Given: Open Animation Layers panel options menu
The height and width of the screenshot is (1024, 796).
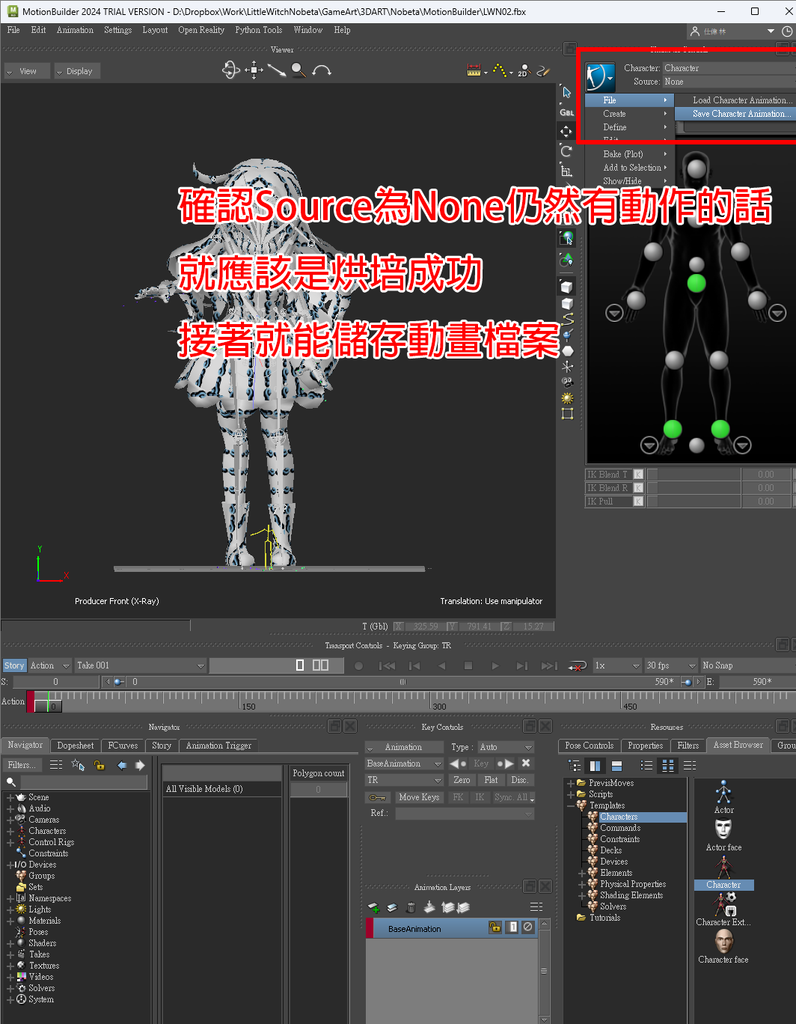Looking at the screenshot, I should tap(536, 906).
